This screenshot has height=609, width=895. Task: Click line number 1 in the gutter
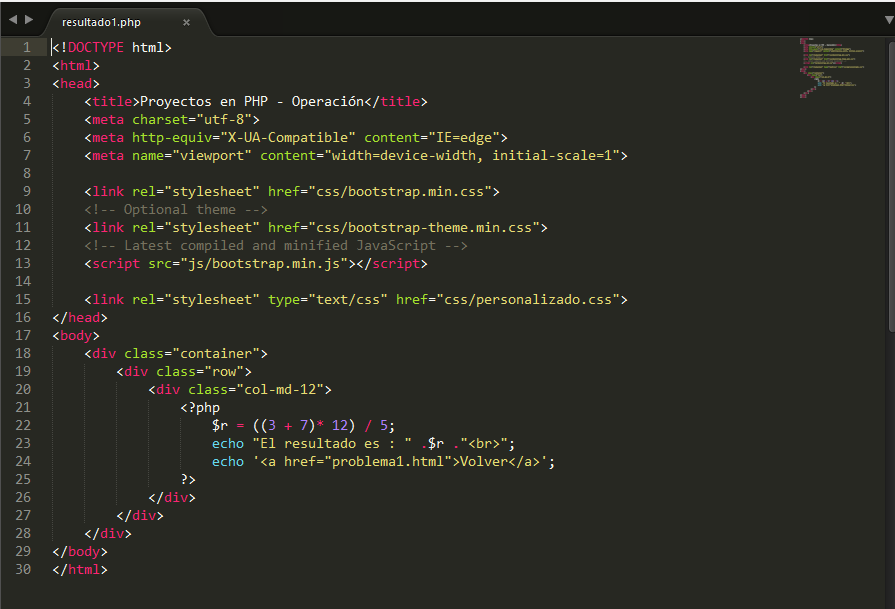26,46
